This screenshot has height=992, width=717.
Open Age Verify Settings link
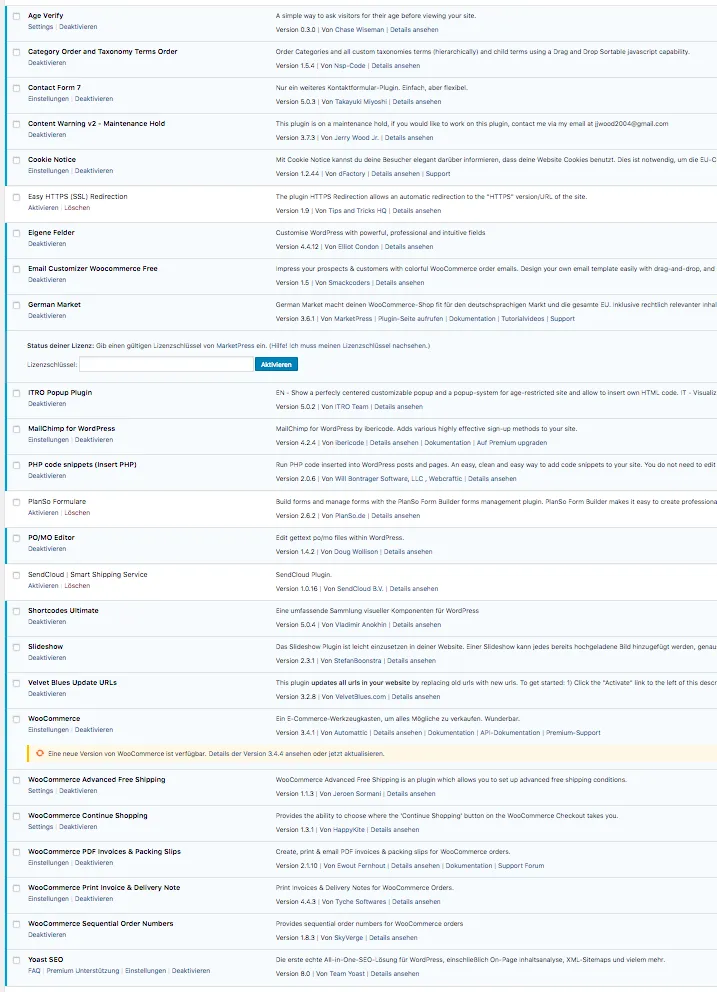[41, 27]
